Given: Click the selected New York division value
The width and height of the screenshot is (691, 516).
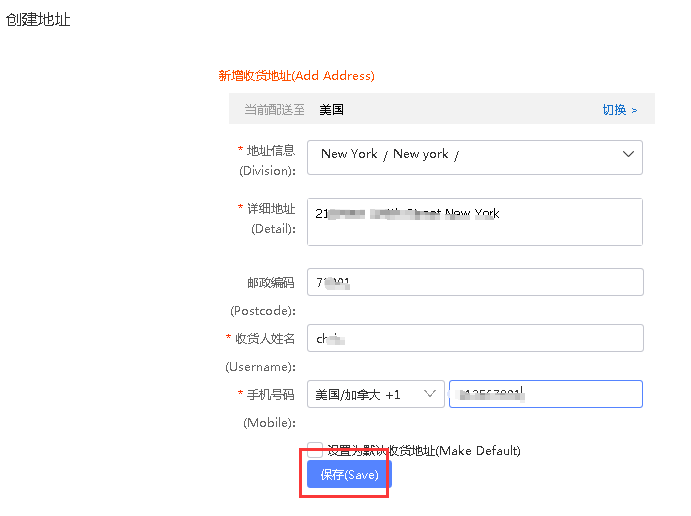Looking at the screenshot, I should [385, 155].
